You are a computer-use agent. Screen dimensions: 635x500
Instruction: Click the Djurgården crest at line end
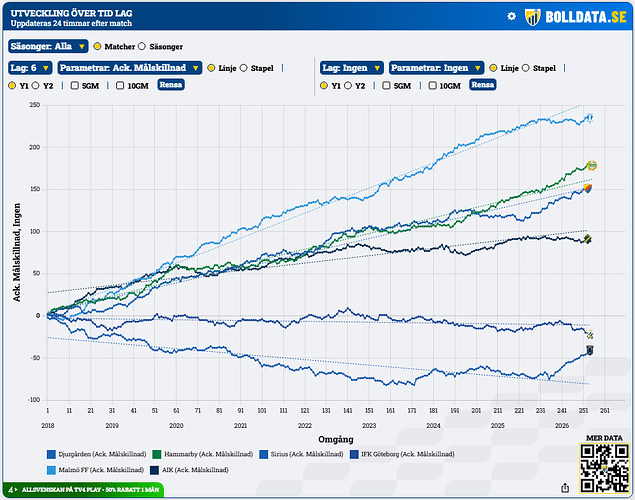tap(588, 188)
